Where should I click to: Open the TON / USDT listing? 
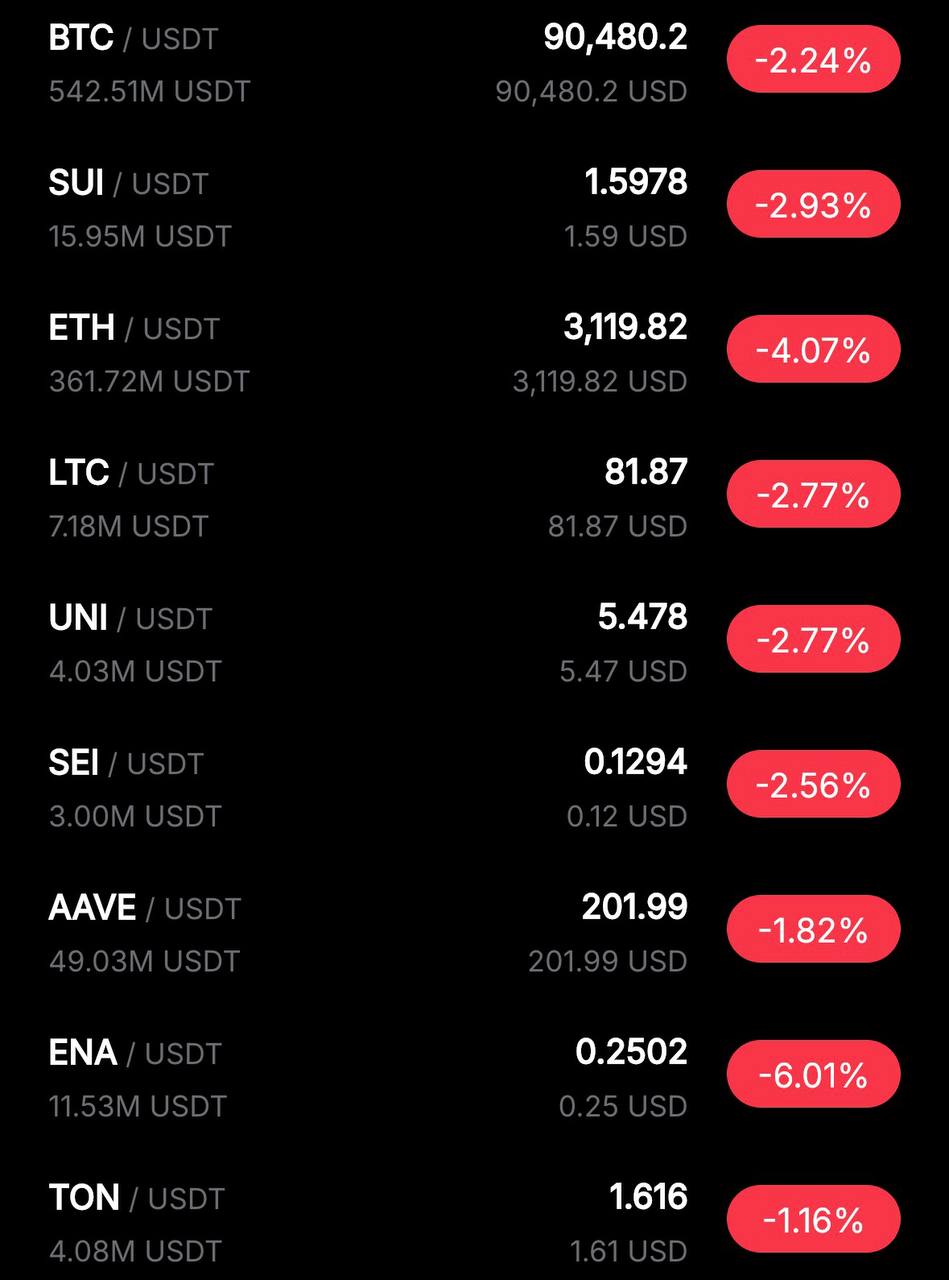(x=136, y=1198)
